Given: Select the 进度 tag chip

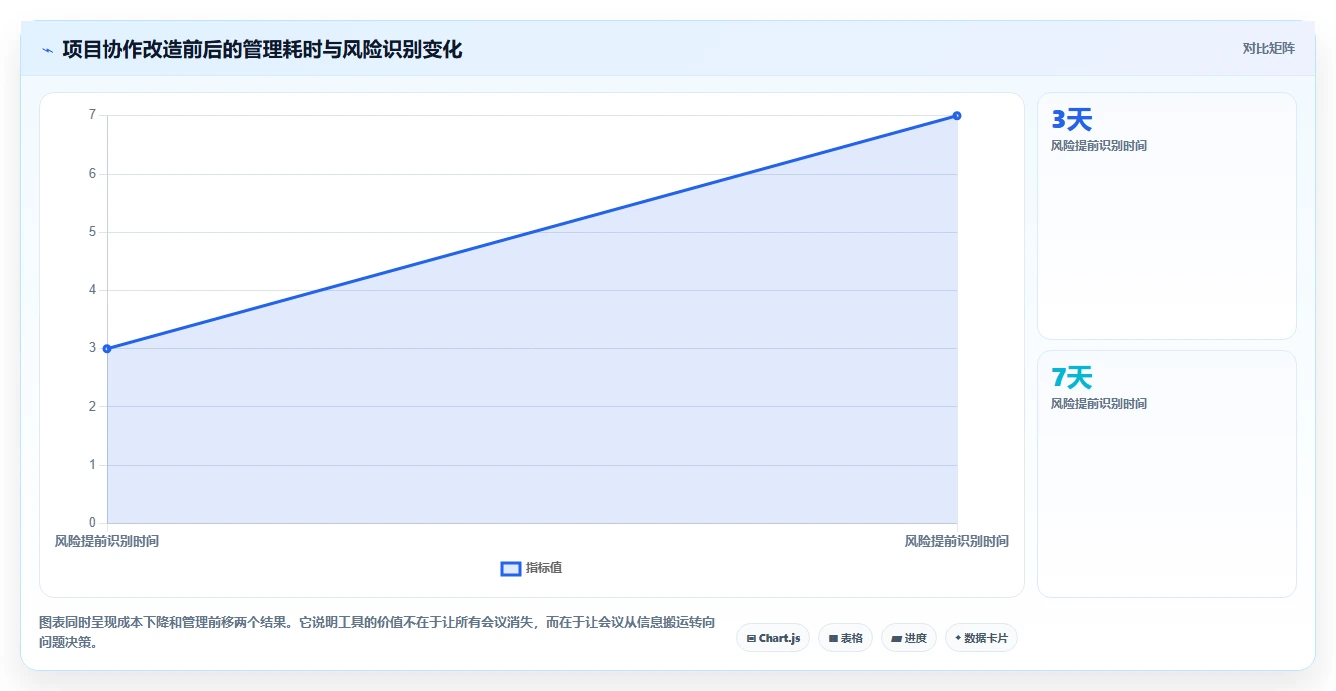Looking at the screenshot, I should [908, 638].
